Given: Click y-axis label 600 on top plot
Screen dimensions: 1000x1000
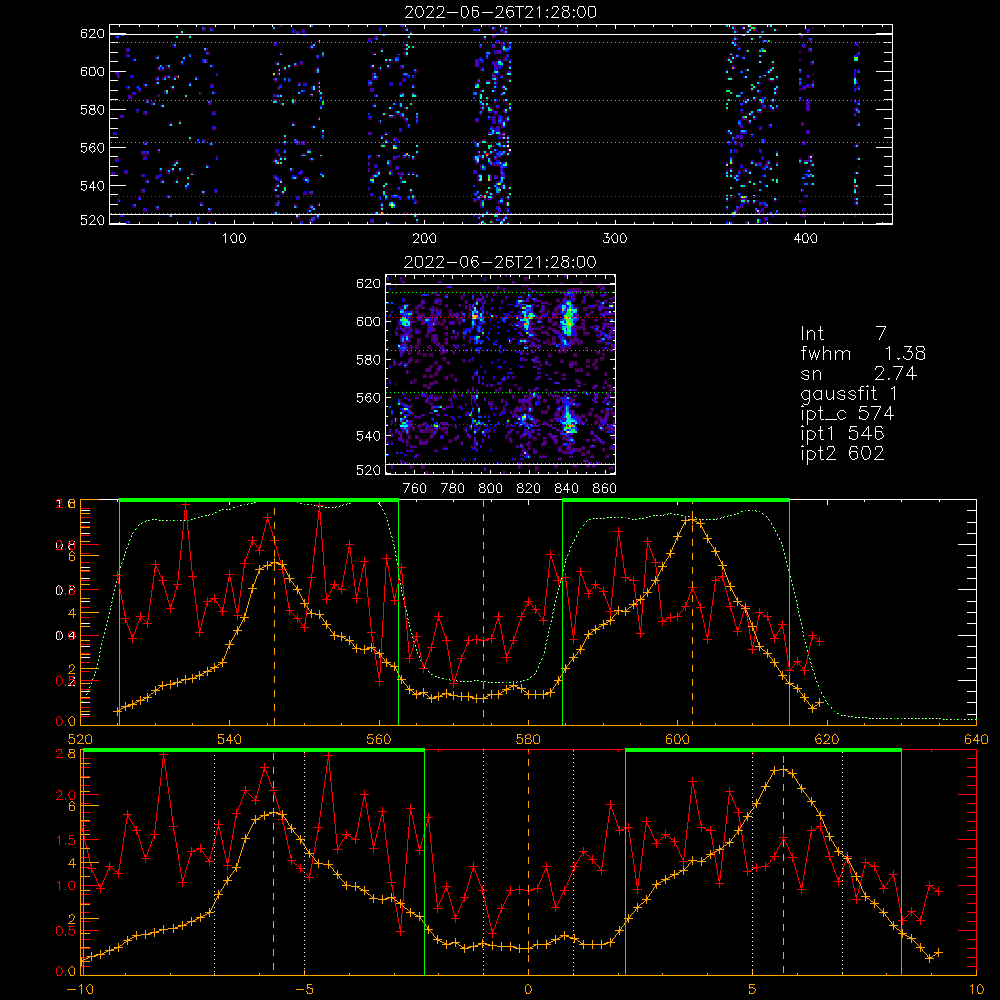Looking at the screenshot, I should tap(92, 71).
